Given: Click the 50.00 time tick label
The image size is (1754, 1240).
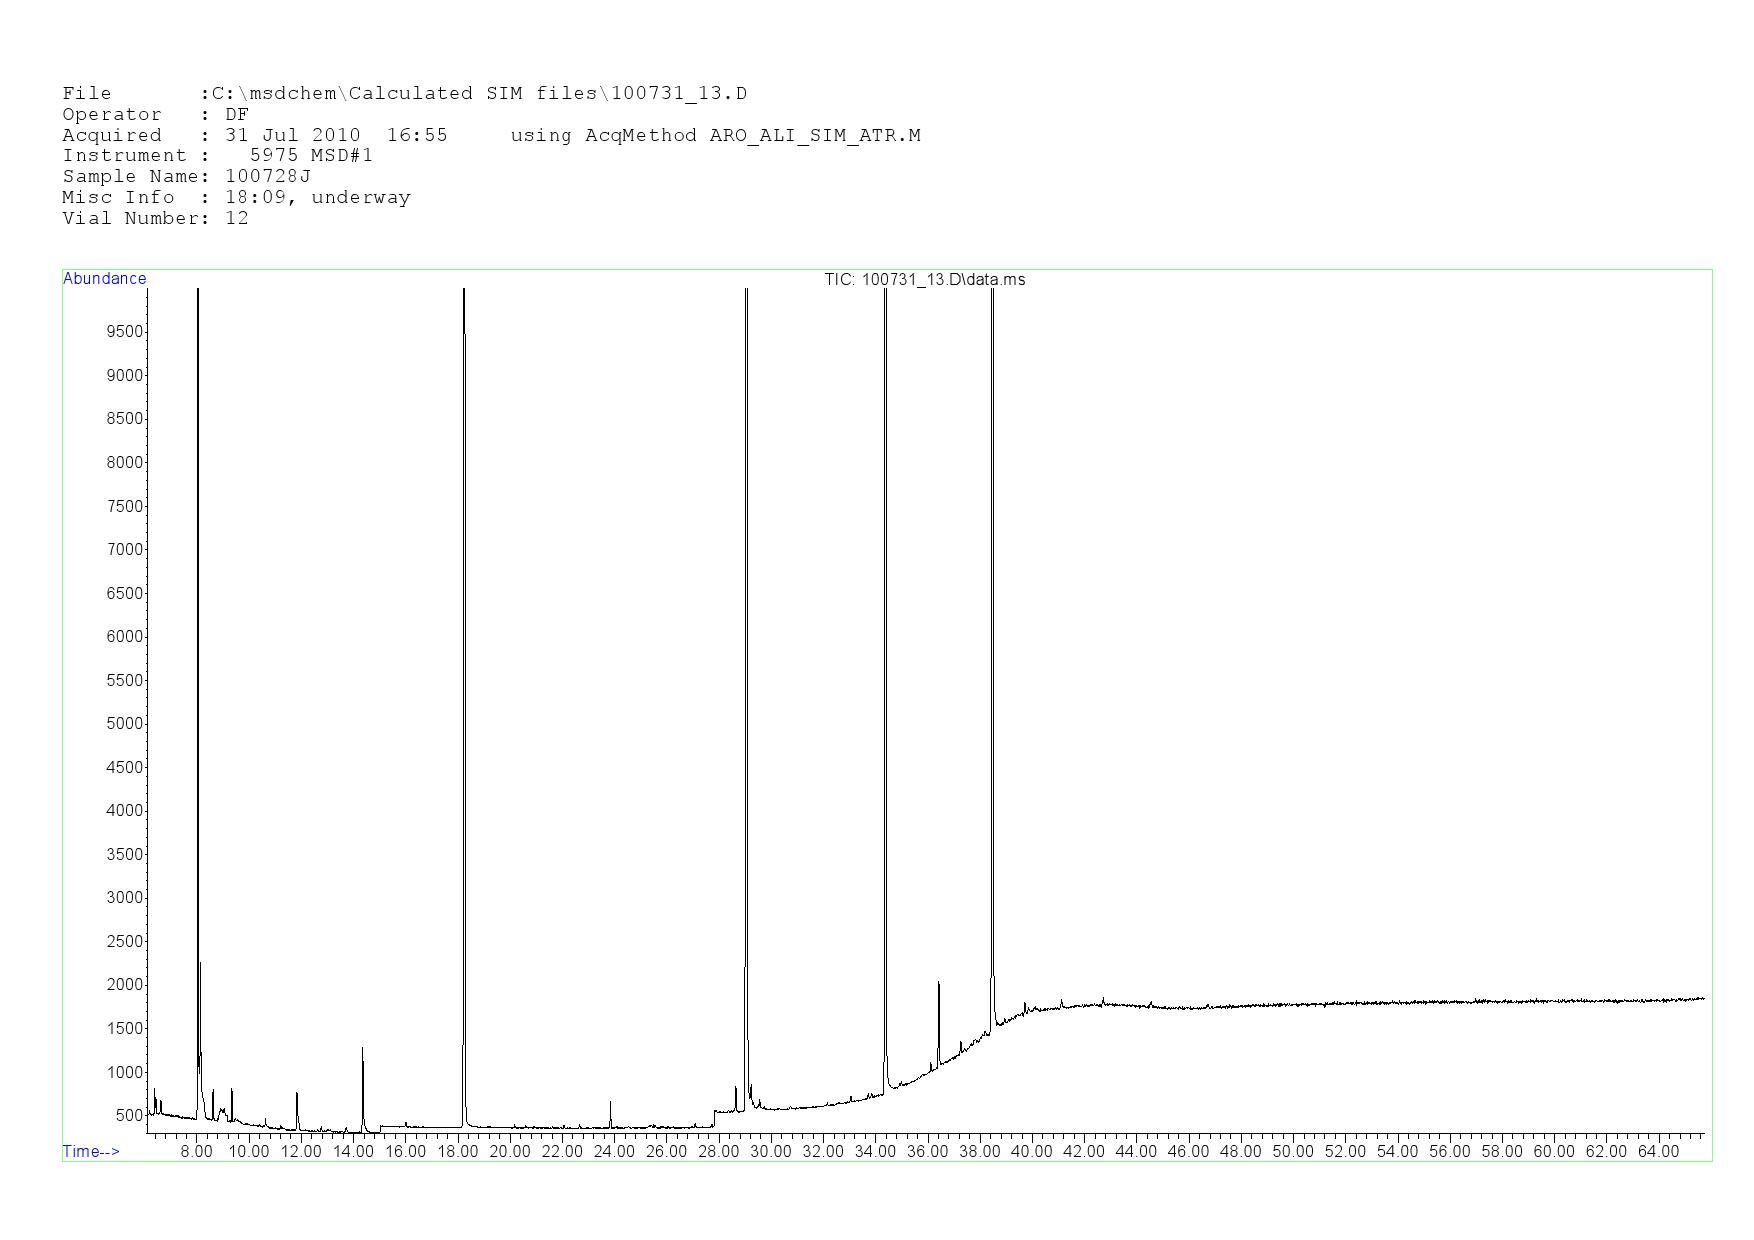Looking at the screenshot, I should [1292, 1152].
